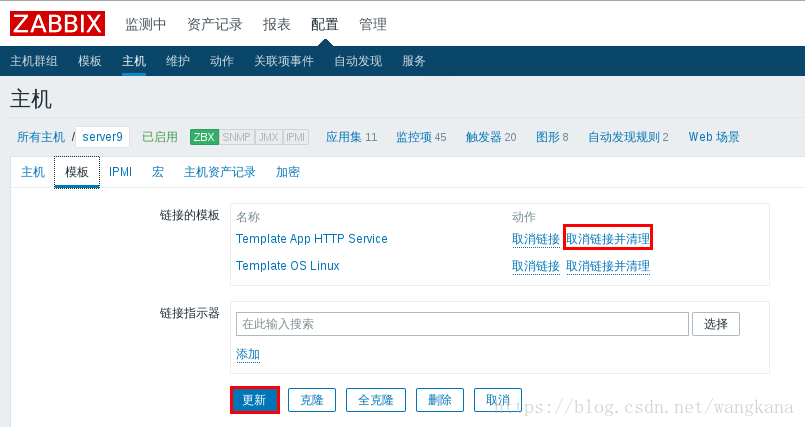Viewport: 805px width, 427px height.
Task: Click the green ZBX availability badge
Action: coord(204,137)
